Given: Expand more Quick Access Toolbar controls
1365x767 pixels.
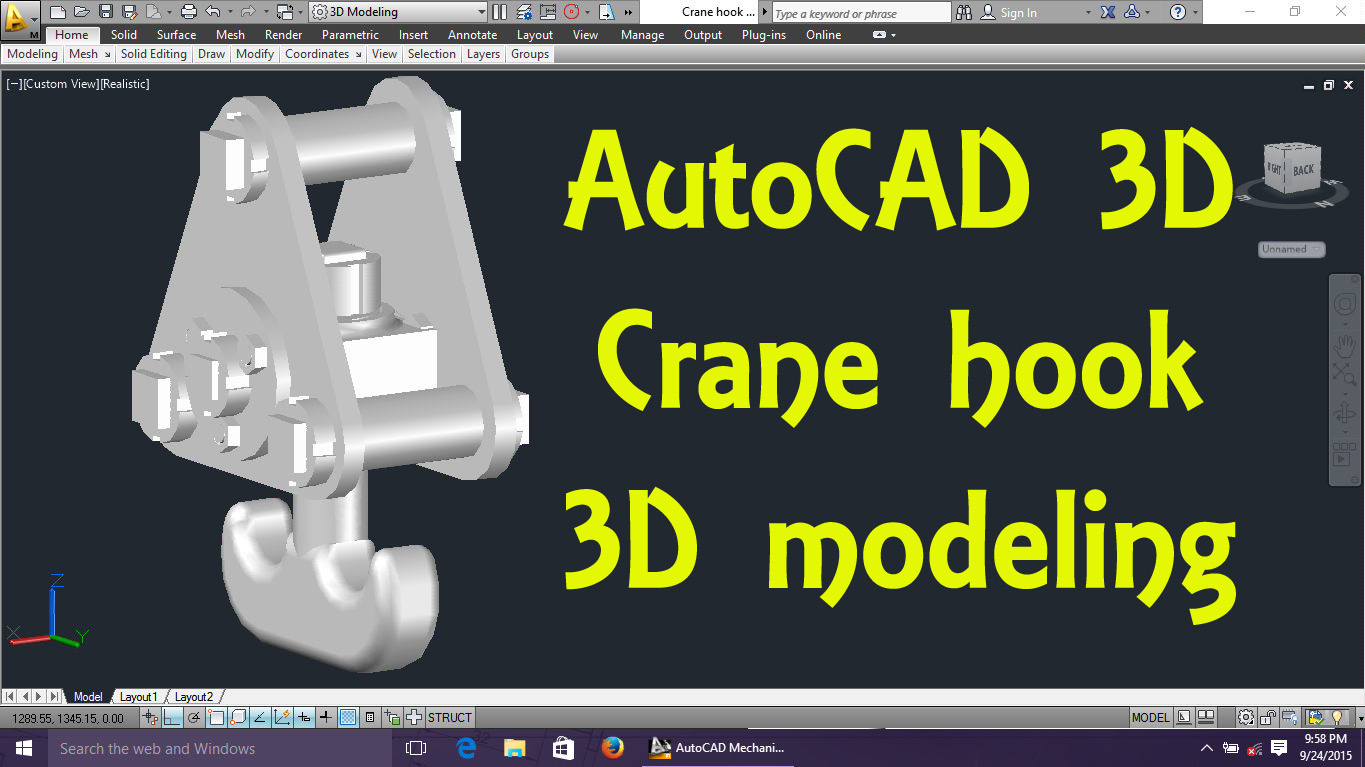Looking at the screenshot, I should pos(628,12).
